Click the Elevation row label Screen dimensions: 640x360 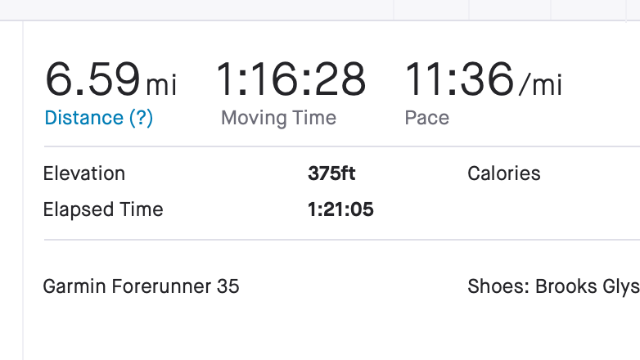point(84,173)
